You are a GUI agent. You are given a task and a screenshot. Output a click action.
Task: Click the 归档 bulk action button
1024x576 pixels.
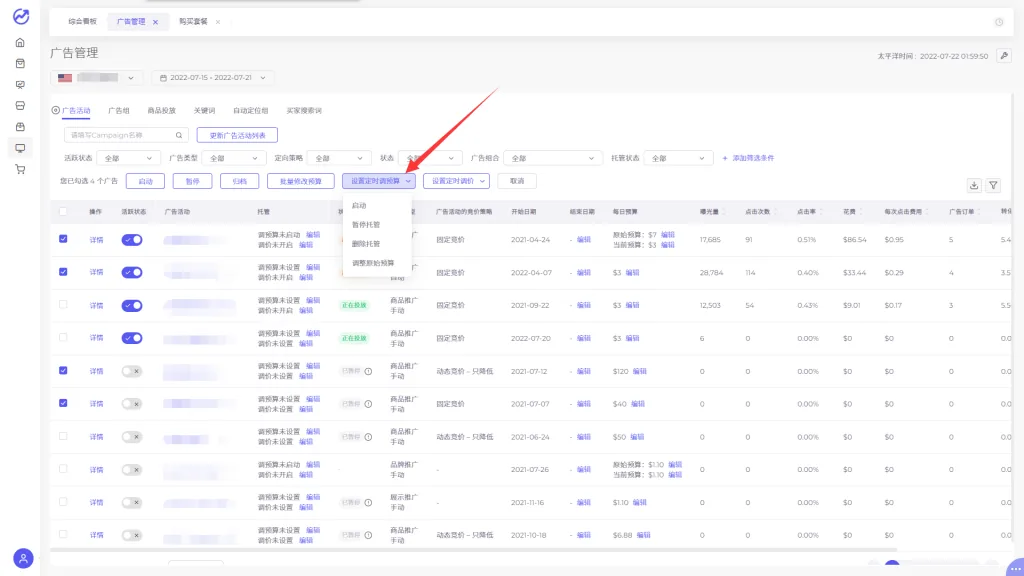click(x=240, y=181)
